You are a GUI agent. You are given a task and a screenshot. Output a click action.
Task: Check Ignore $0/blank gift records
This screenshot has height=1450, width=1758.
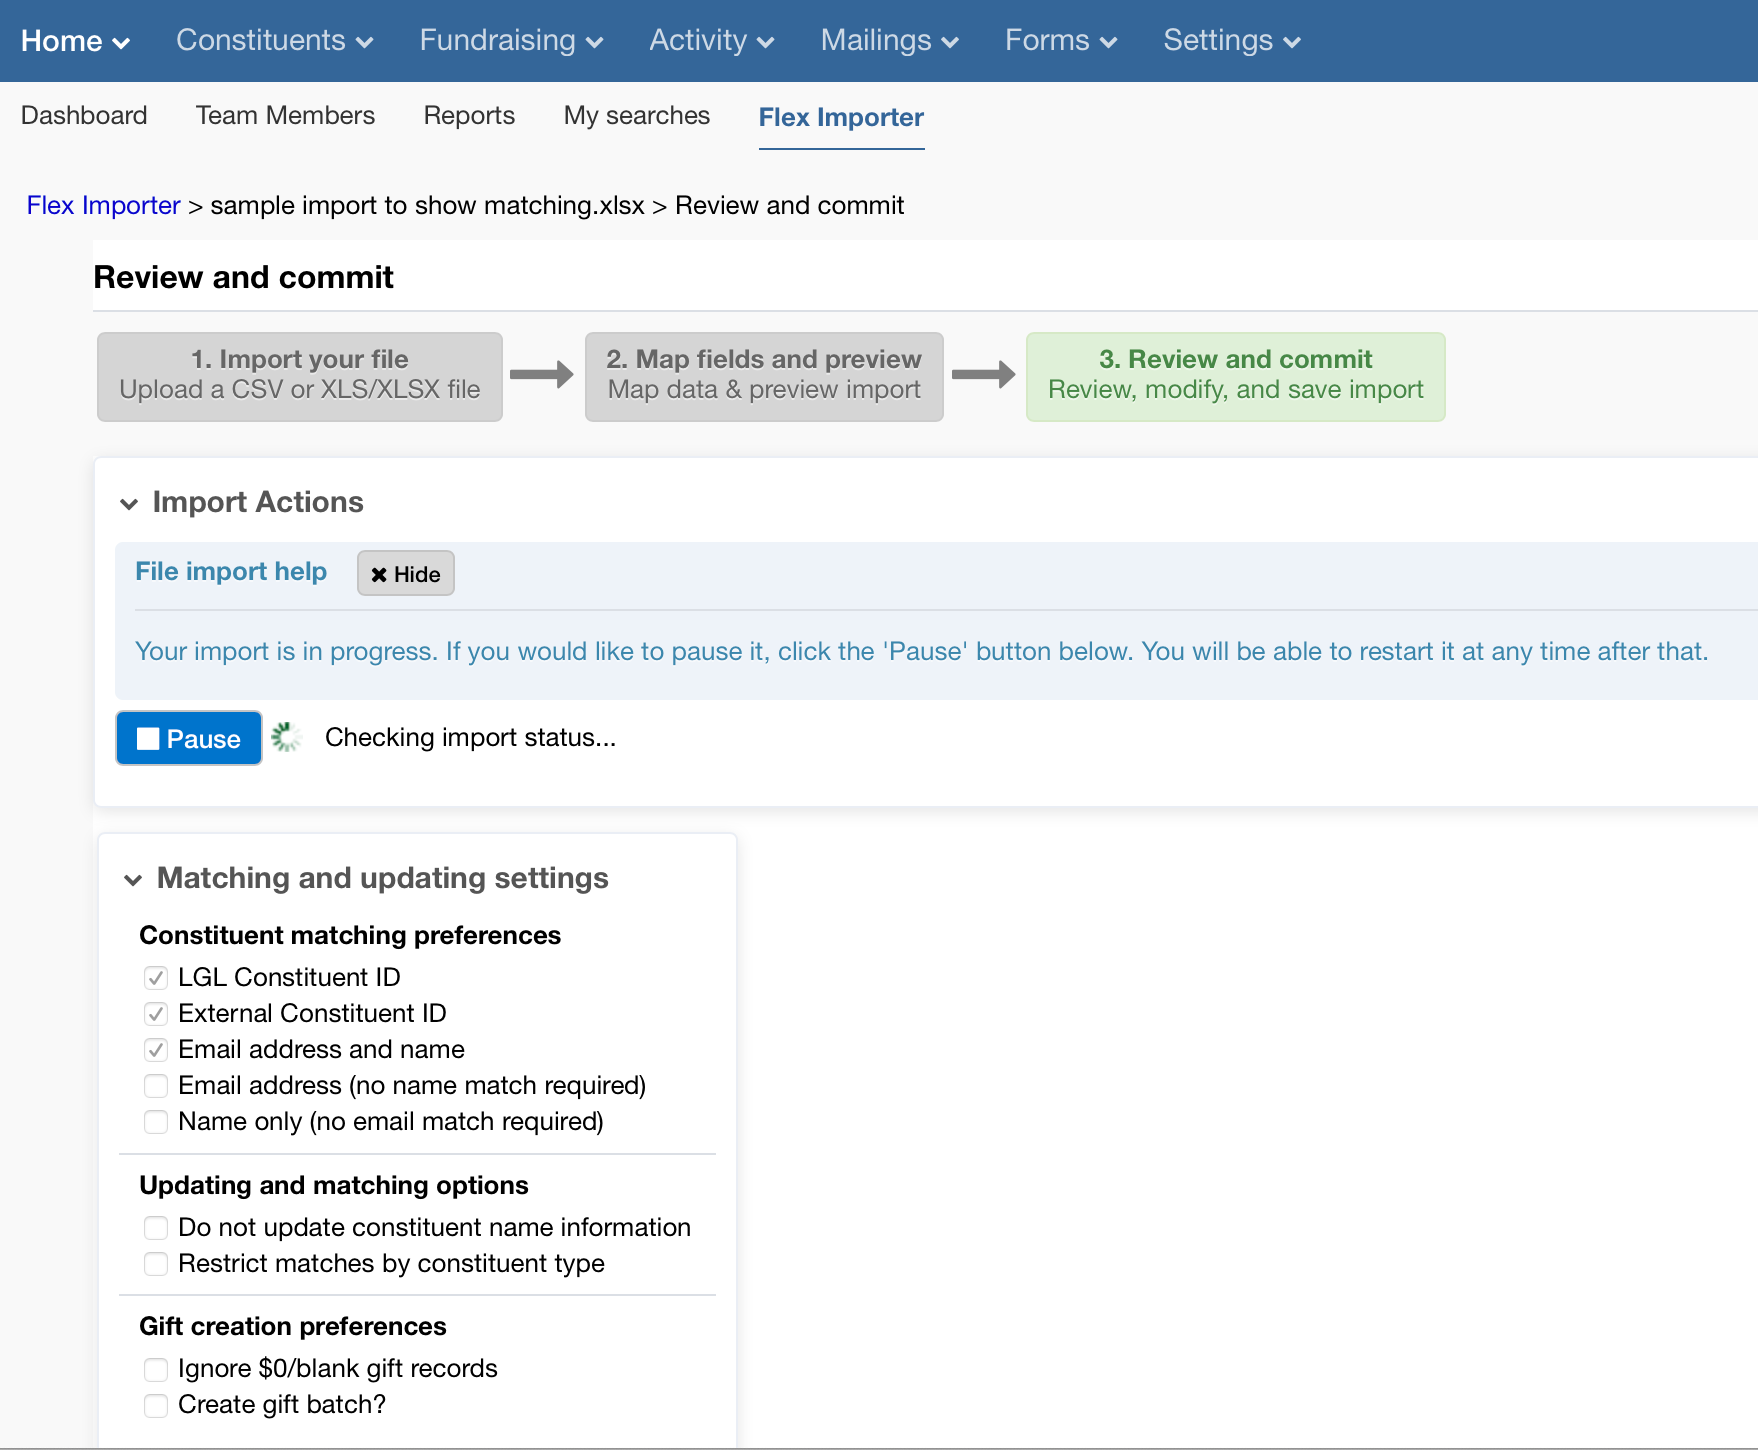click(156, 1369)
